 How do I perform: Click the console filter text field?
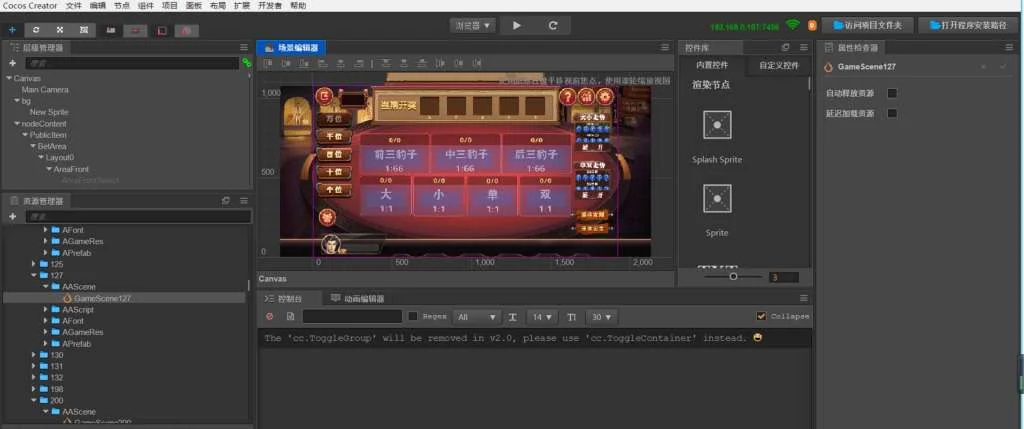pyautogui.click(x=352, y=317)
